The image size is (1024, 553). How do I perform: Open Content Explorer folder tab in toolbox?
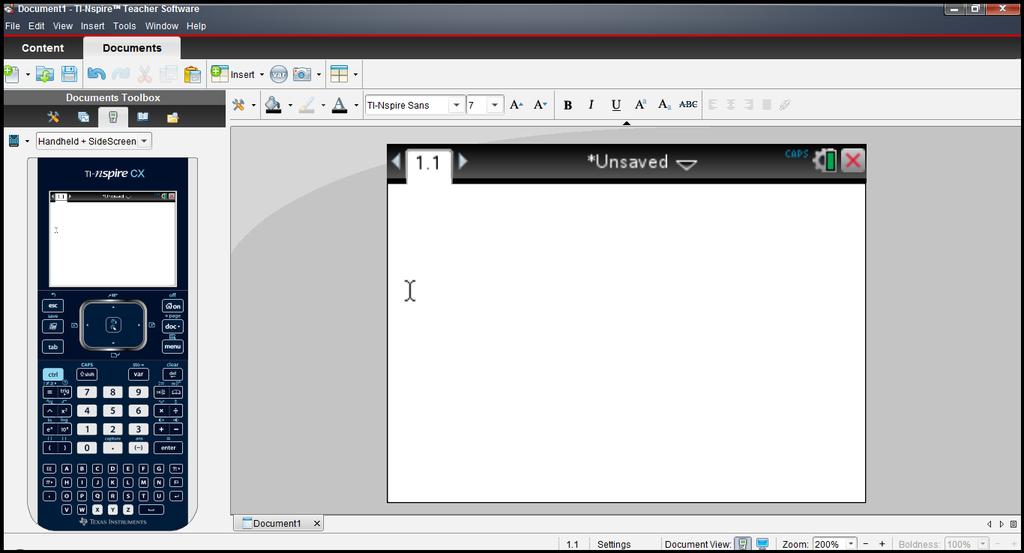[172, 118]
